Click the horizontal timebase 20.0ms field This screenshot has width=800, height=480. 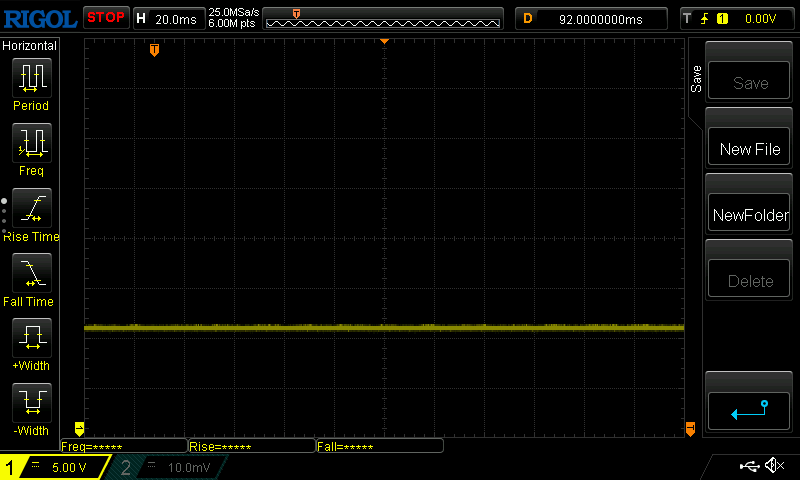pos(169,19)
